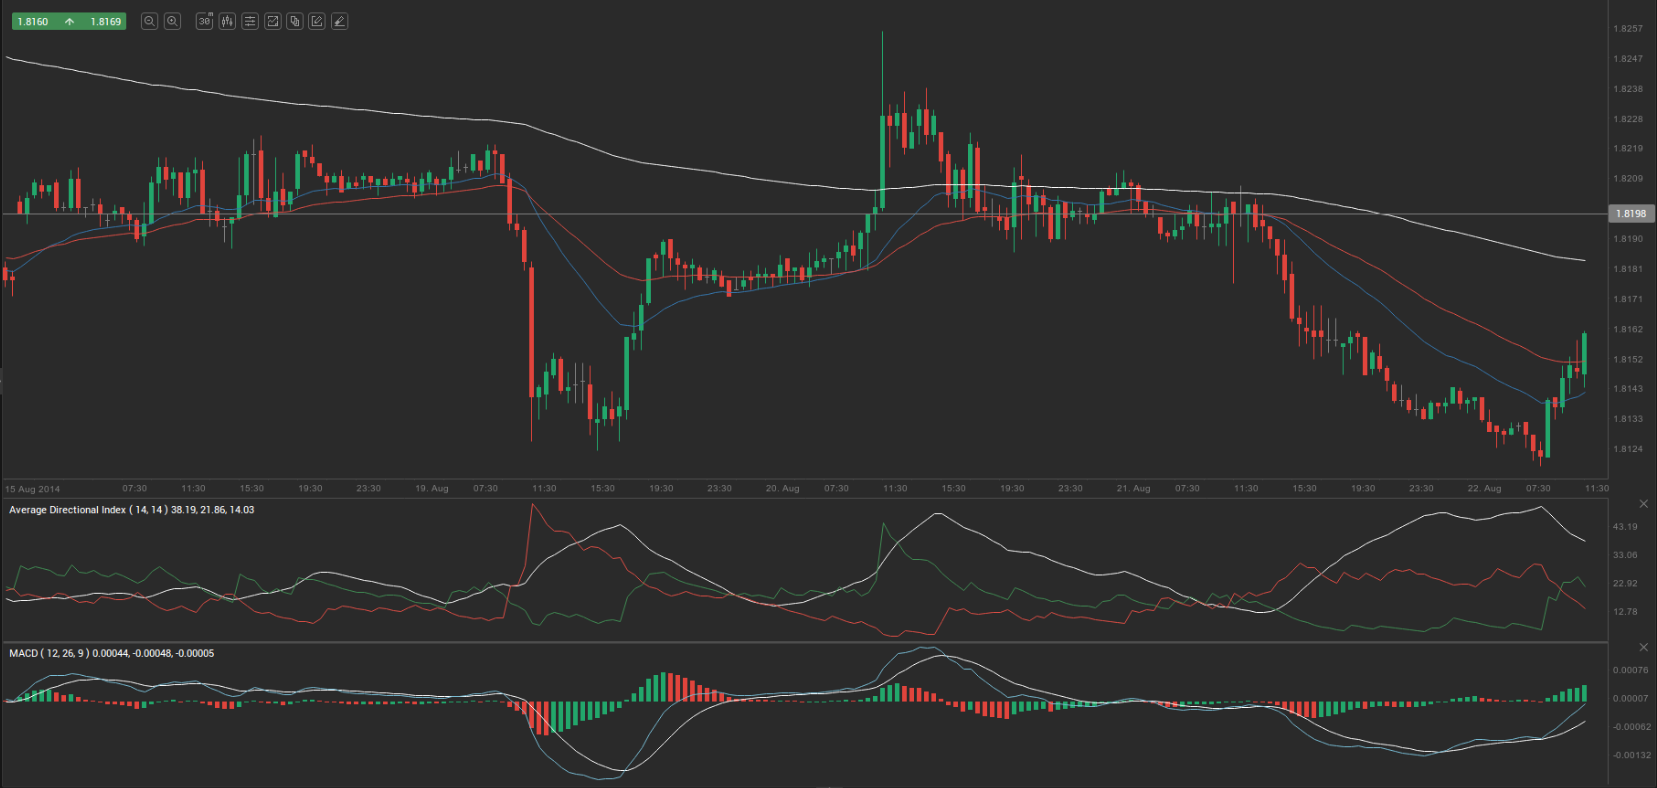Click the green 1.8160 / 1.8169 price button
The width and height of the screenshot is (1657, 788).
click(x=69, y=21)
